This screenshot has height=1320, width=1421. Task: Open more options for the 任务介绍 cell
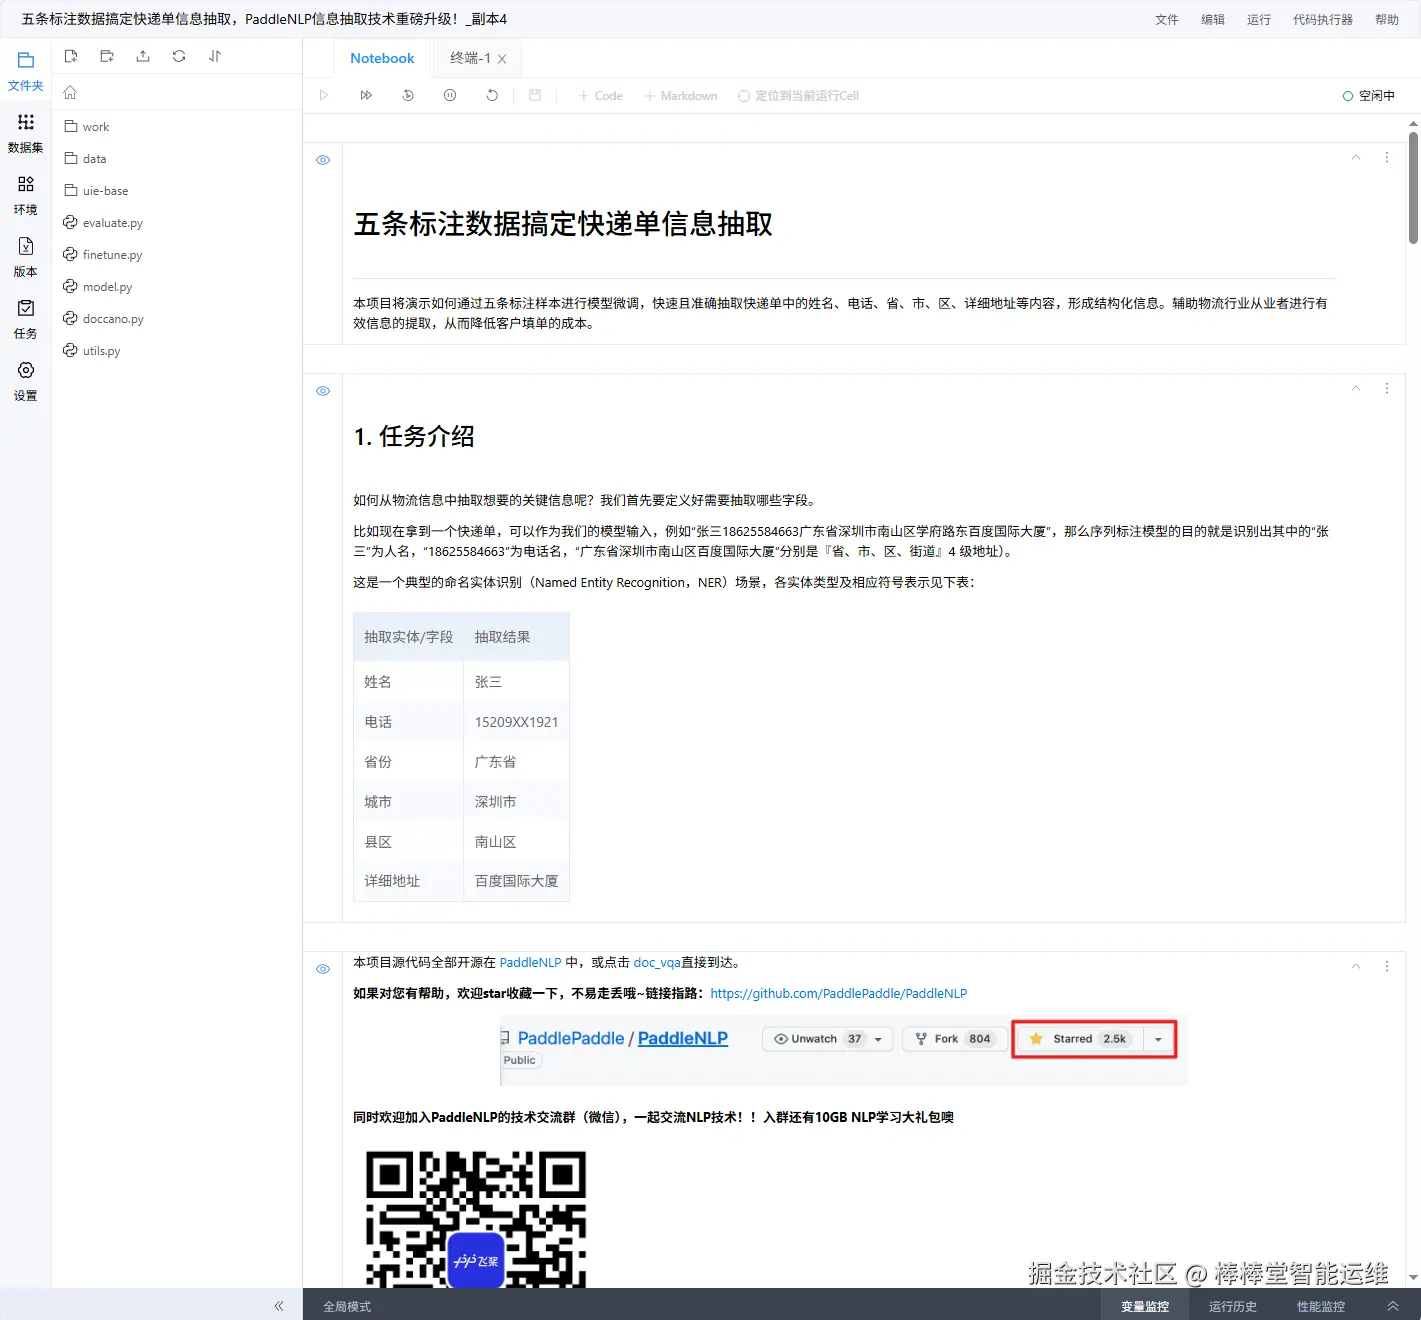point(1387,388)
